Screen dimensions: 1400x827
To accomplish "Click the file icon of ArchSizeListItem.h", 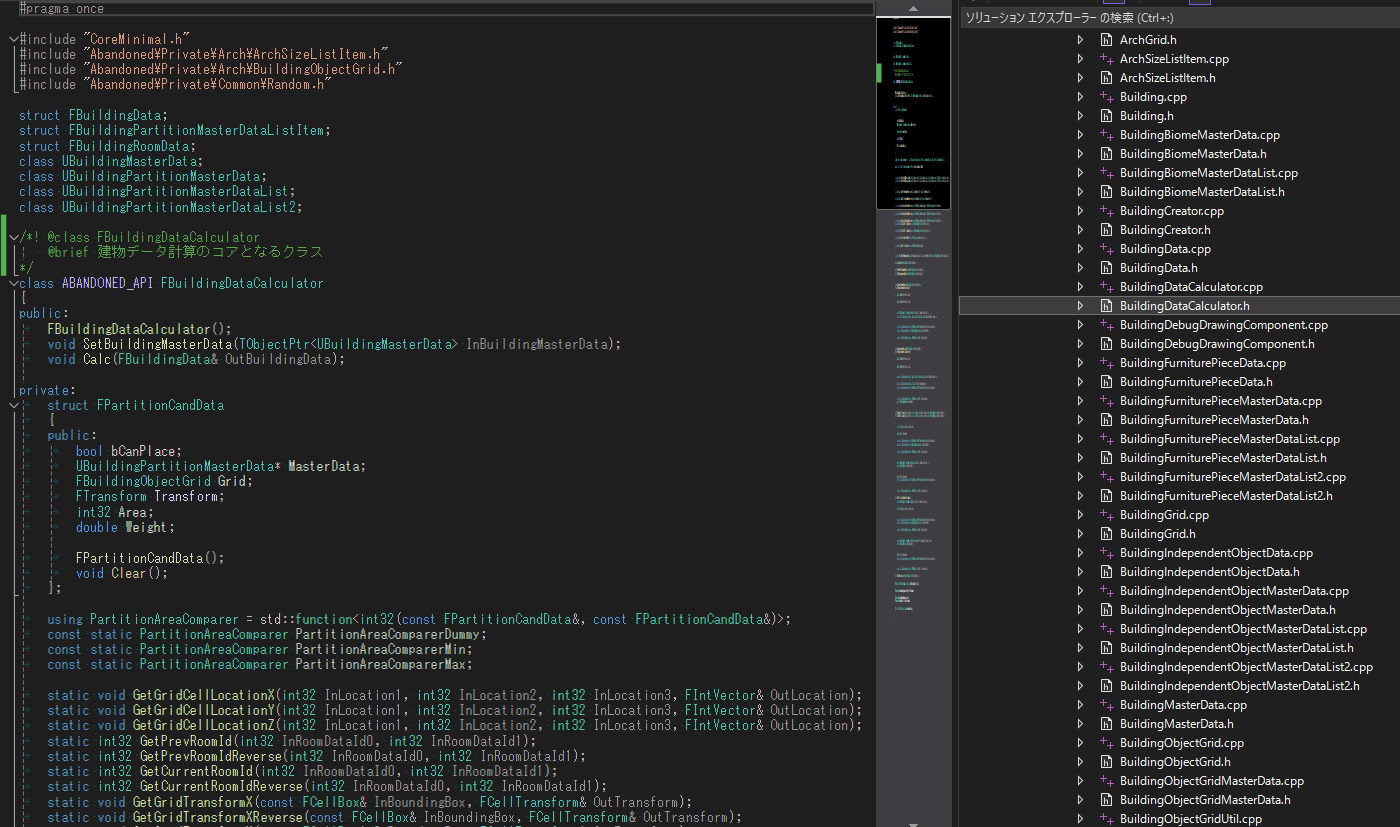I will [1106, 77].
